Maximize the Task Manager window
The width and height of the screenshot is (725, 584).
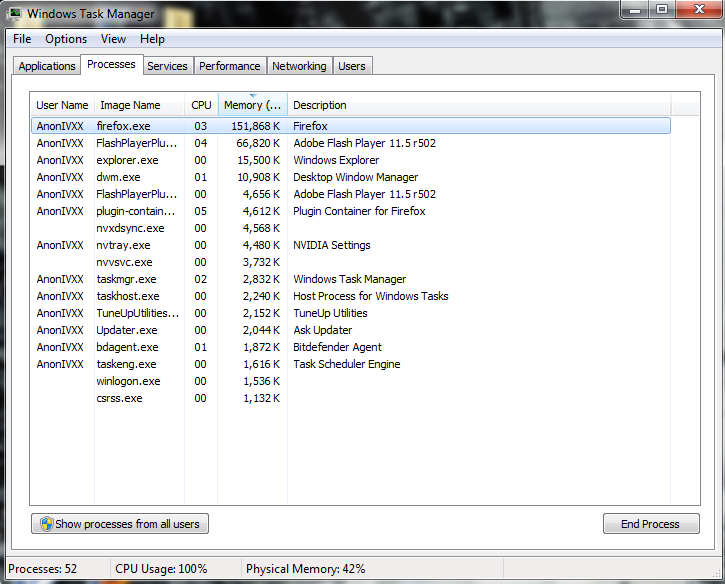point(662,9)
